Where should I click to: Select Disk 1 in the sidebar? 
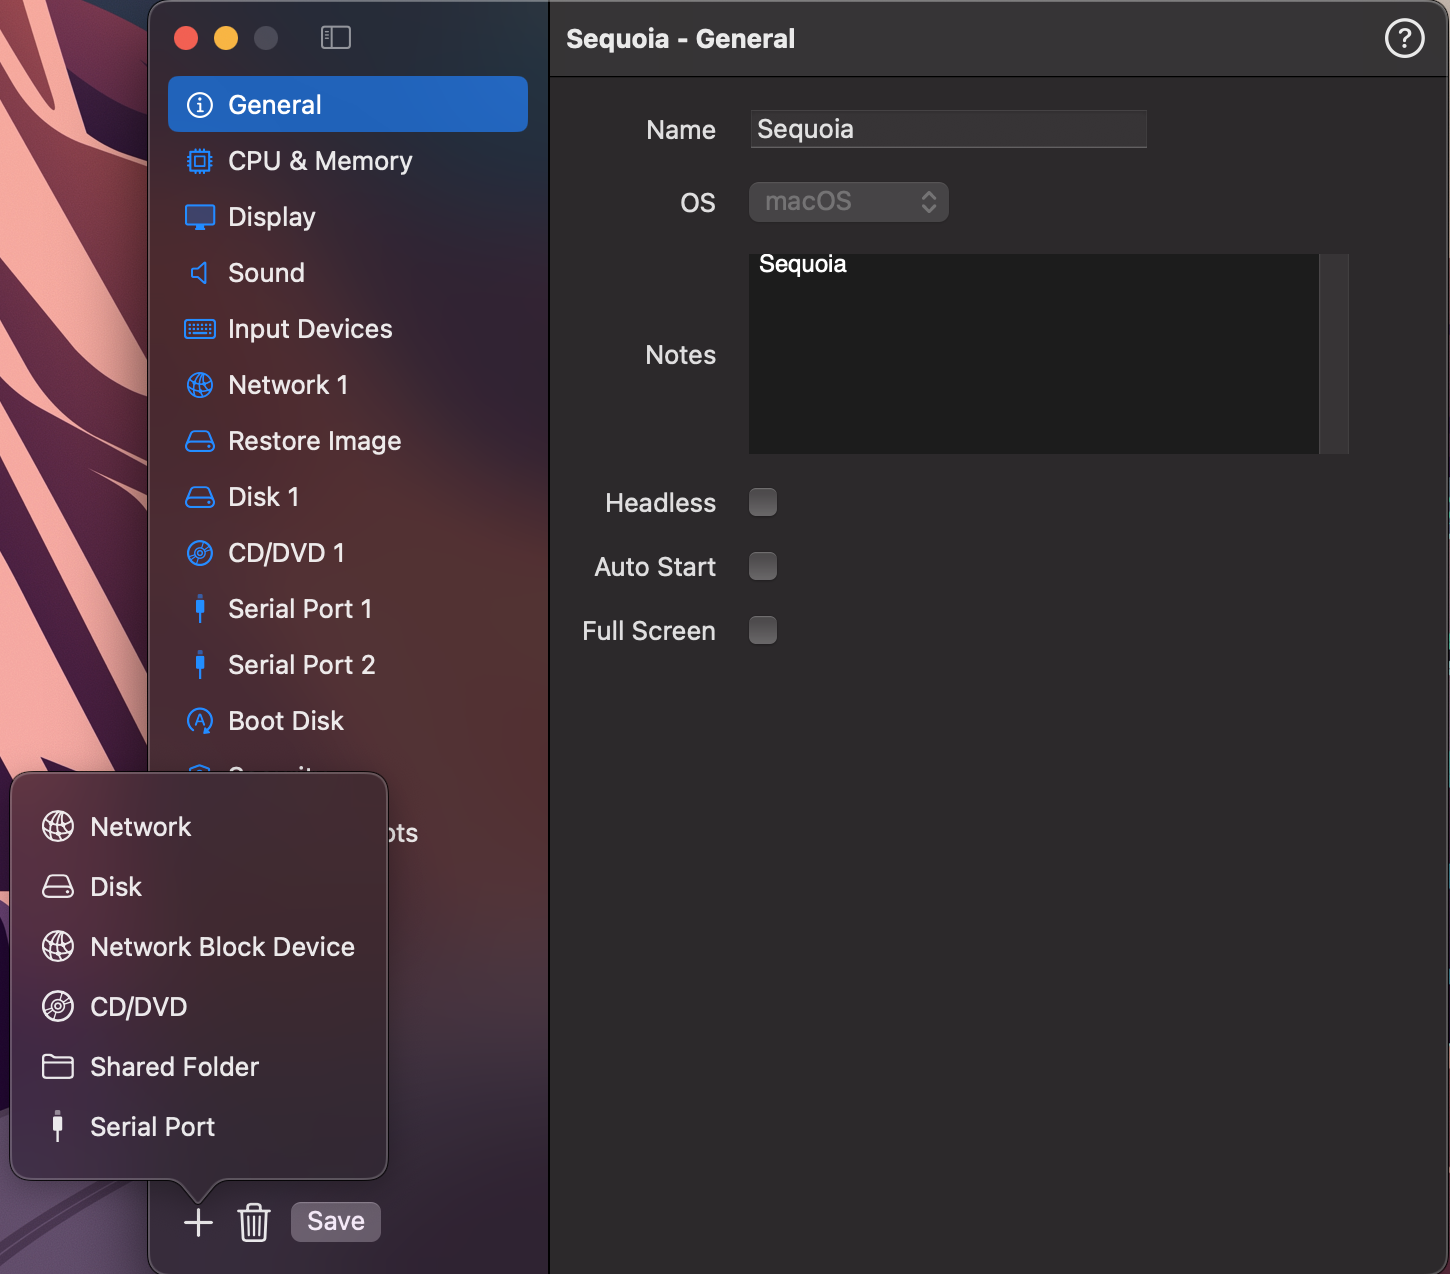(263, 496)
